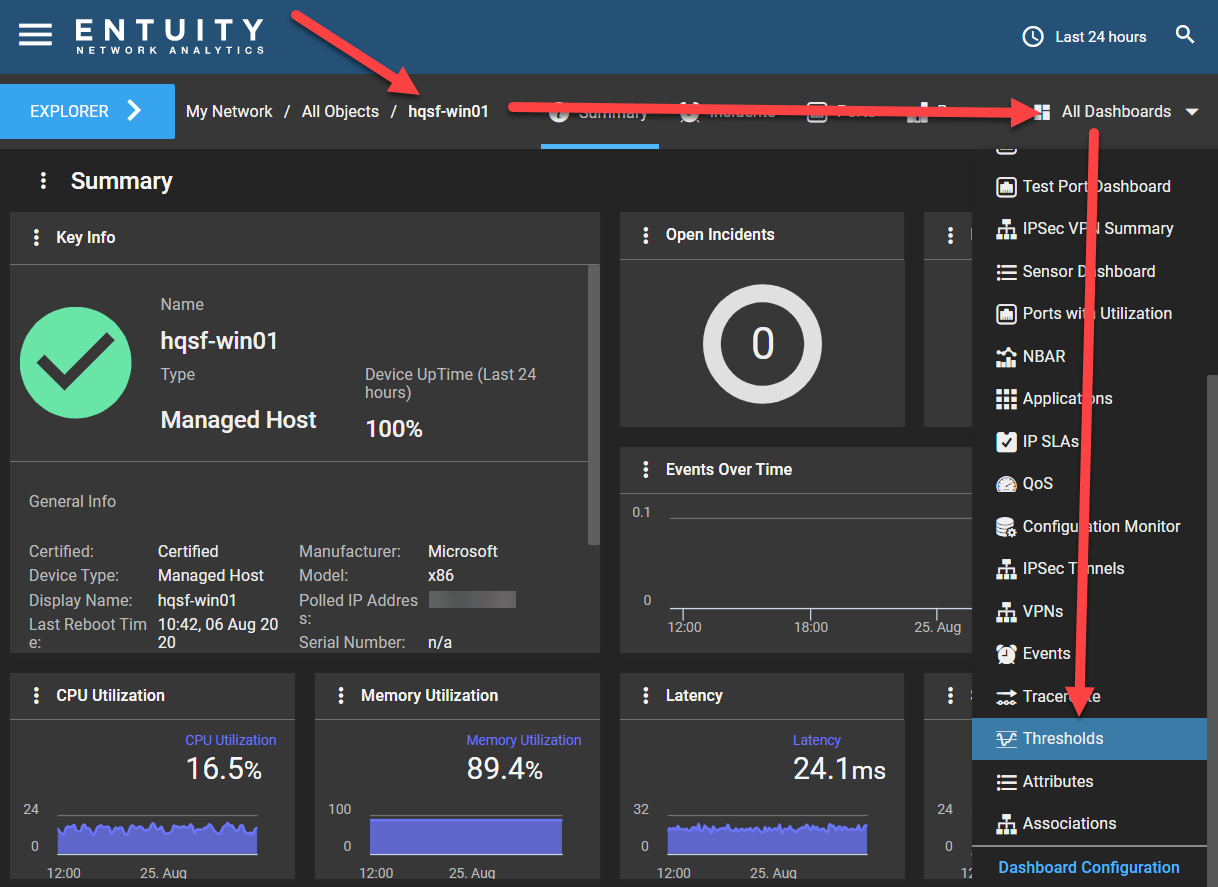Click the Events alarm clock icon
This screenshot has height=887, width=1218.
[1006, 654]
